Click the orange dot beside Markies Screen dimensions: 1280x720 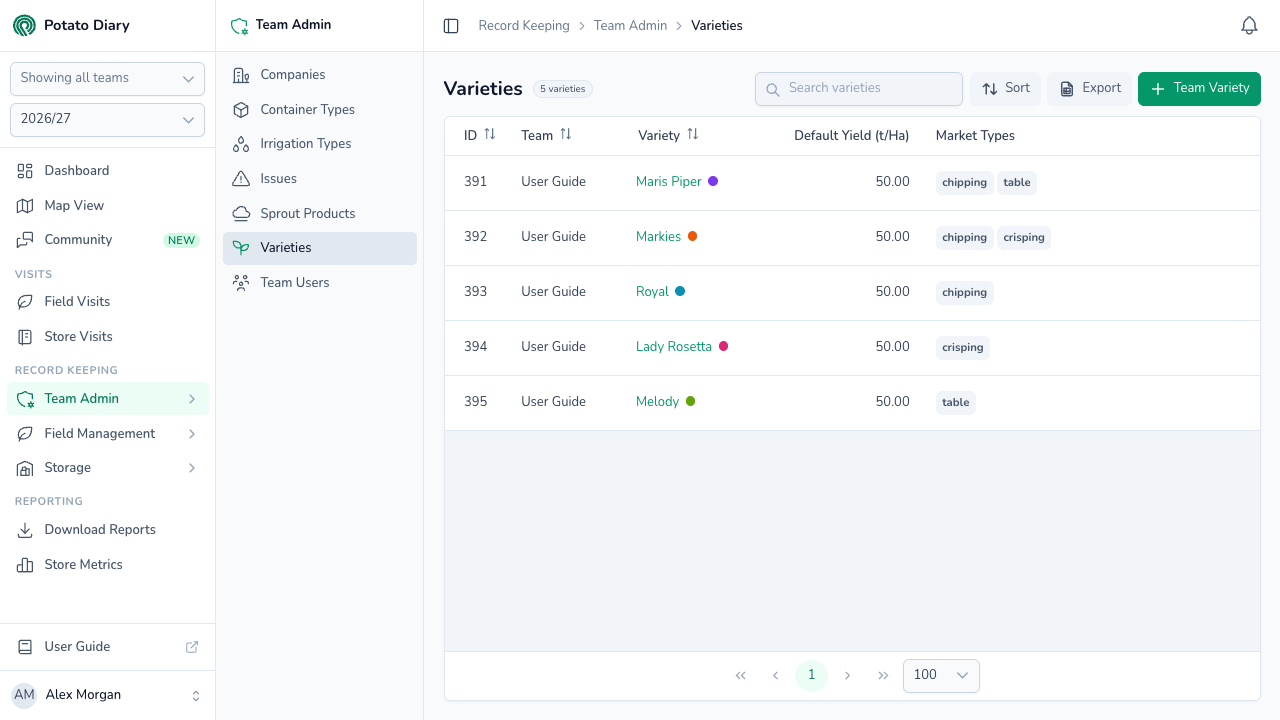click(x=692, y=236)
